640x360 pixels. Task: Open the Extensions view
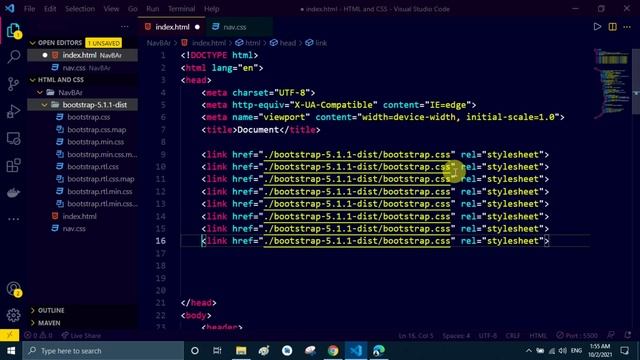[13, 165]
